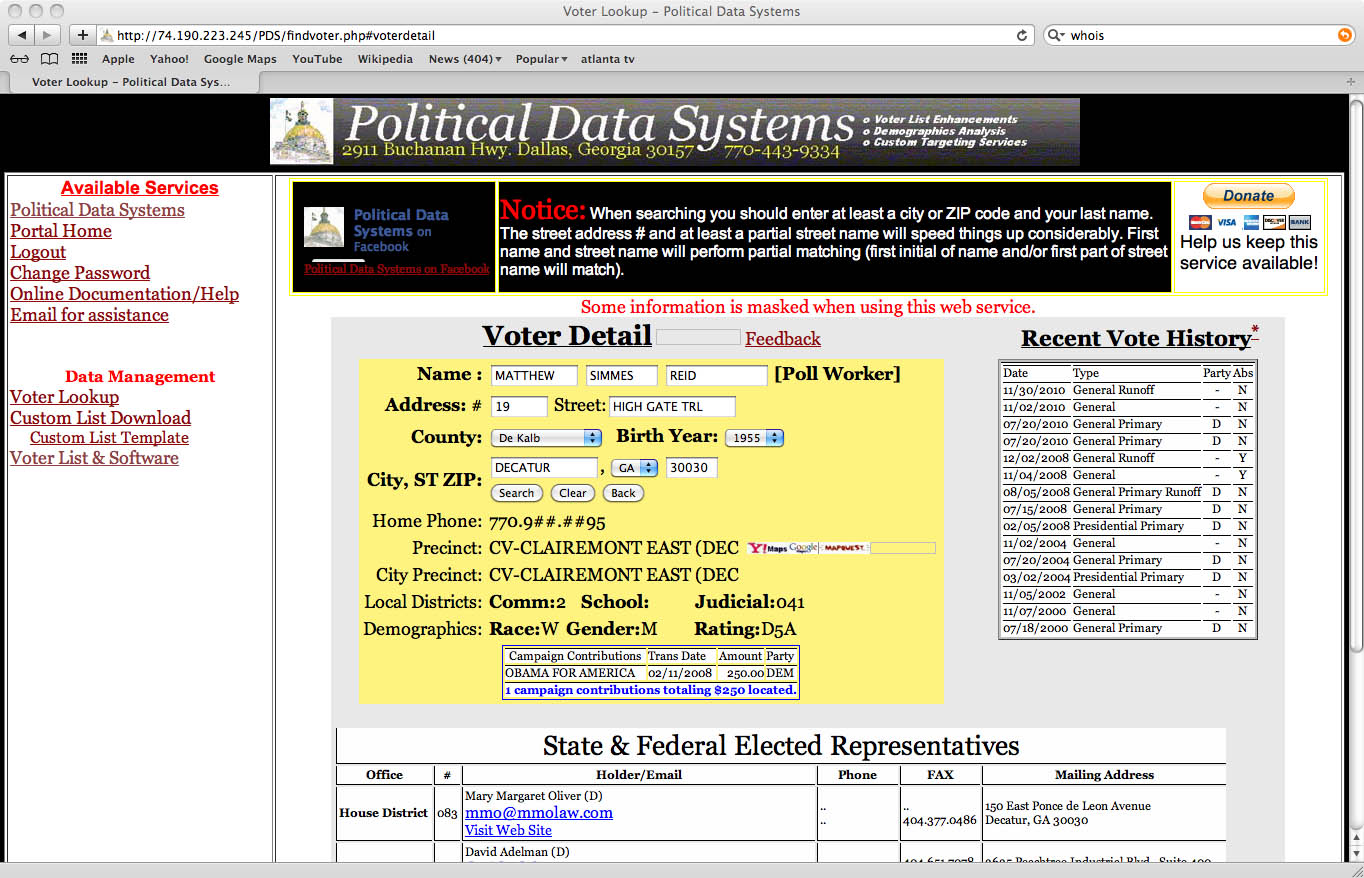Open the MapQuest logo link

point(844,548)
